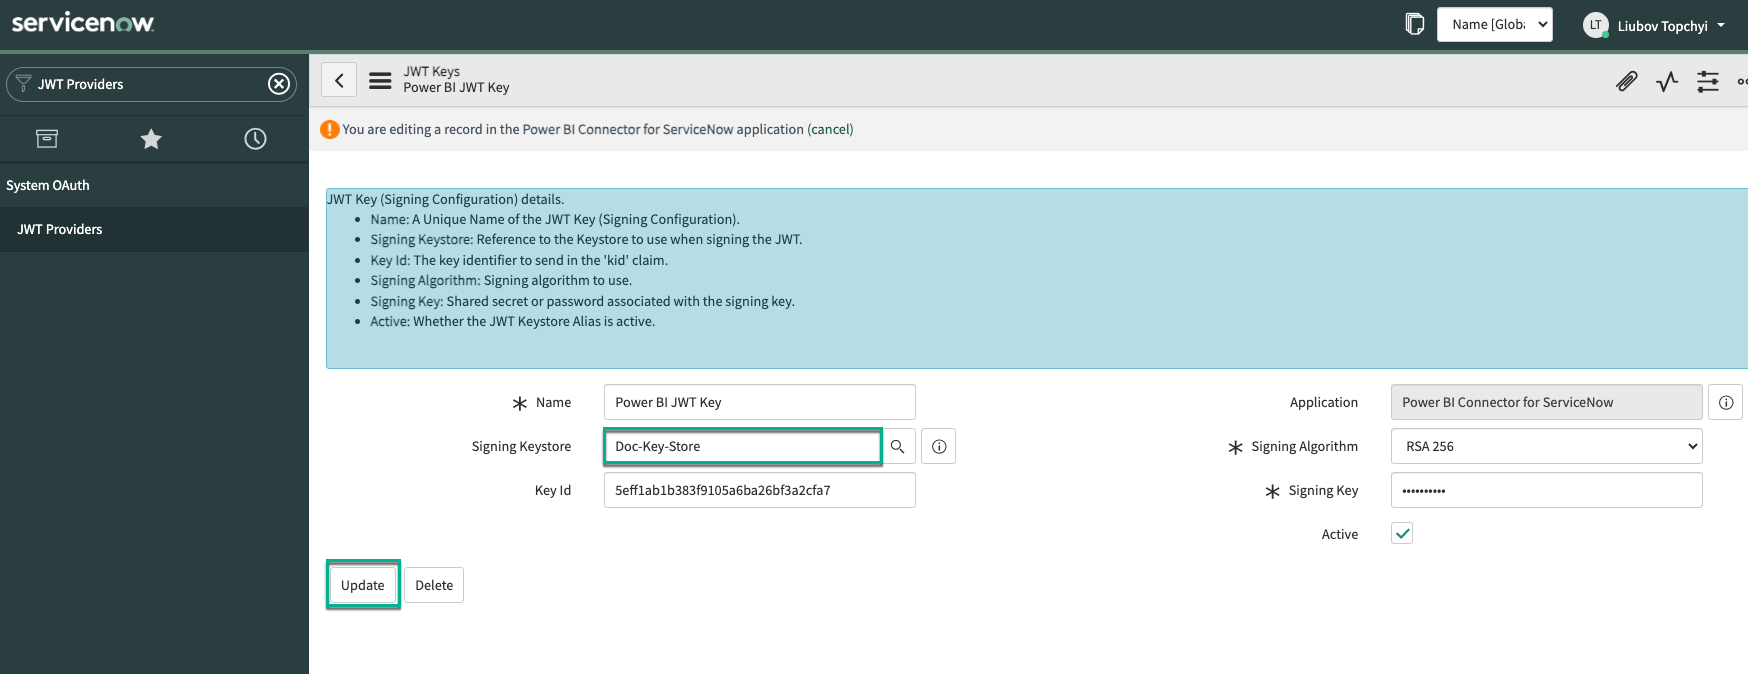Click the Signing Keystore lookup magnifier
This screenshot has width=1748, height=674.
coord(898,447)
